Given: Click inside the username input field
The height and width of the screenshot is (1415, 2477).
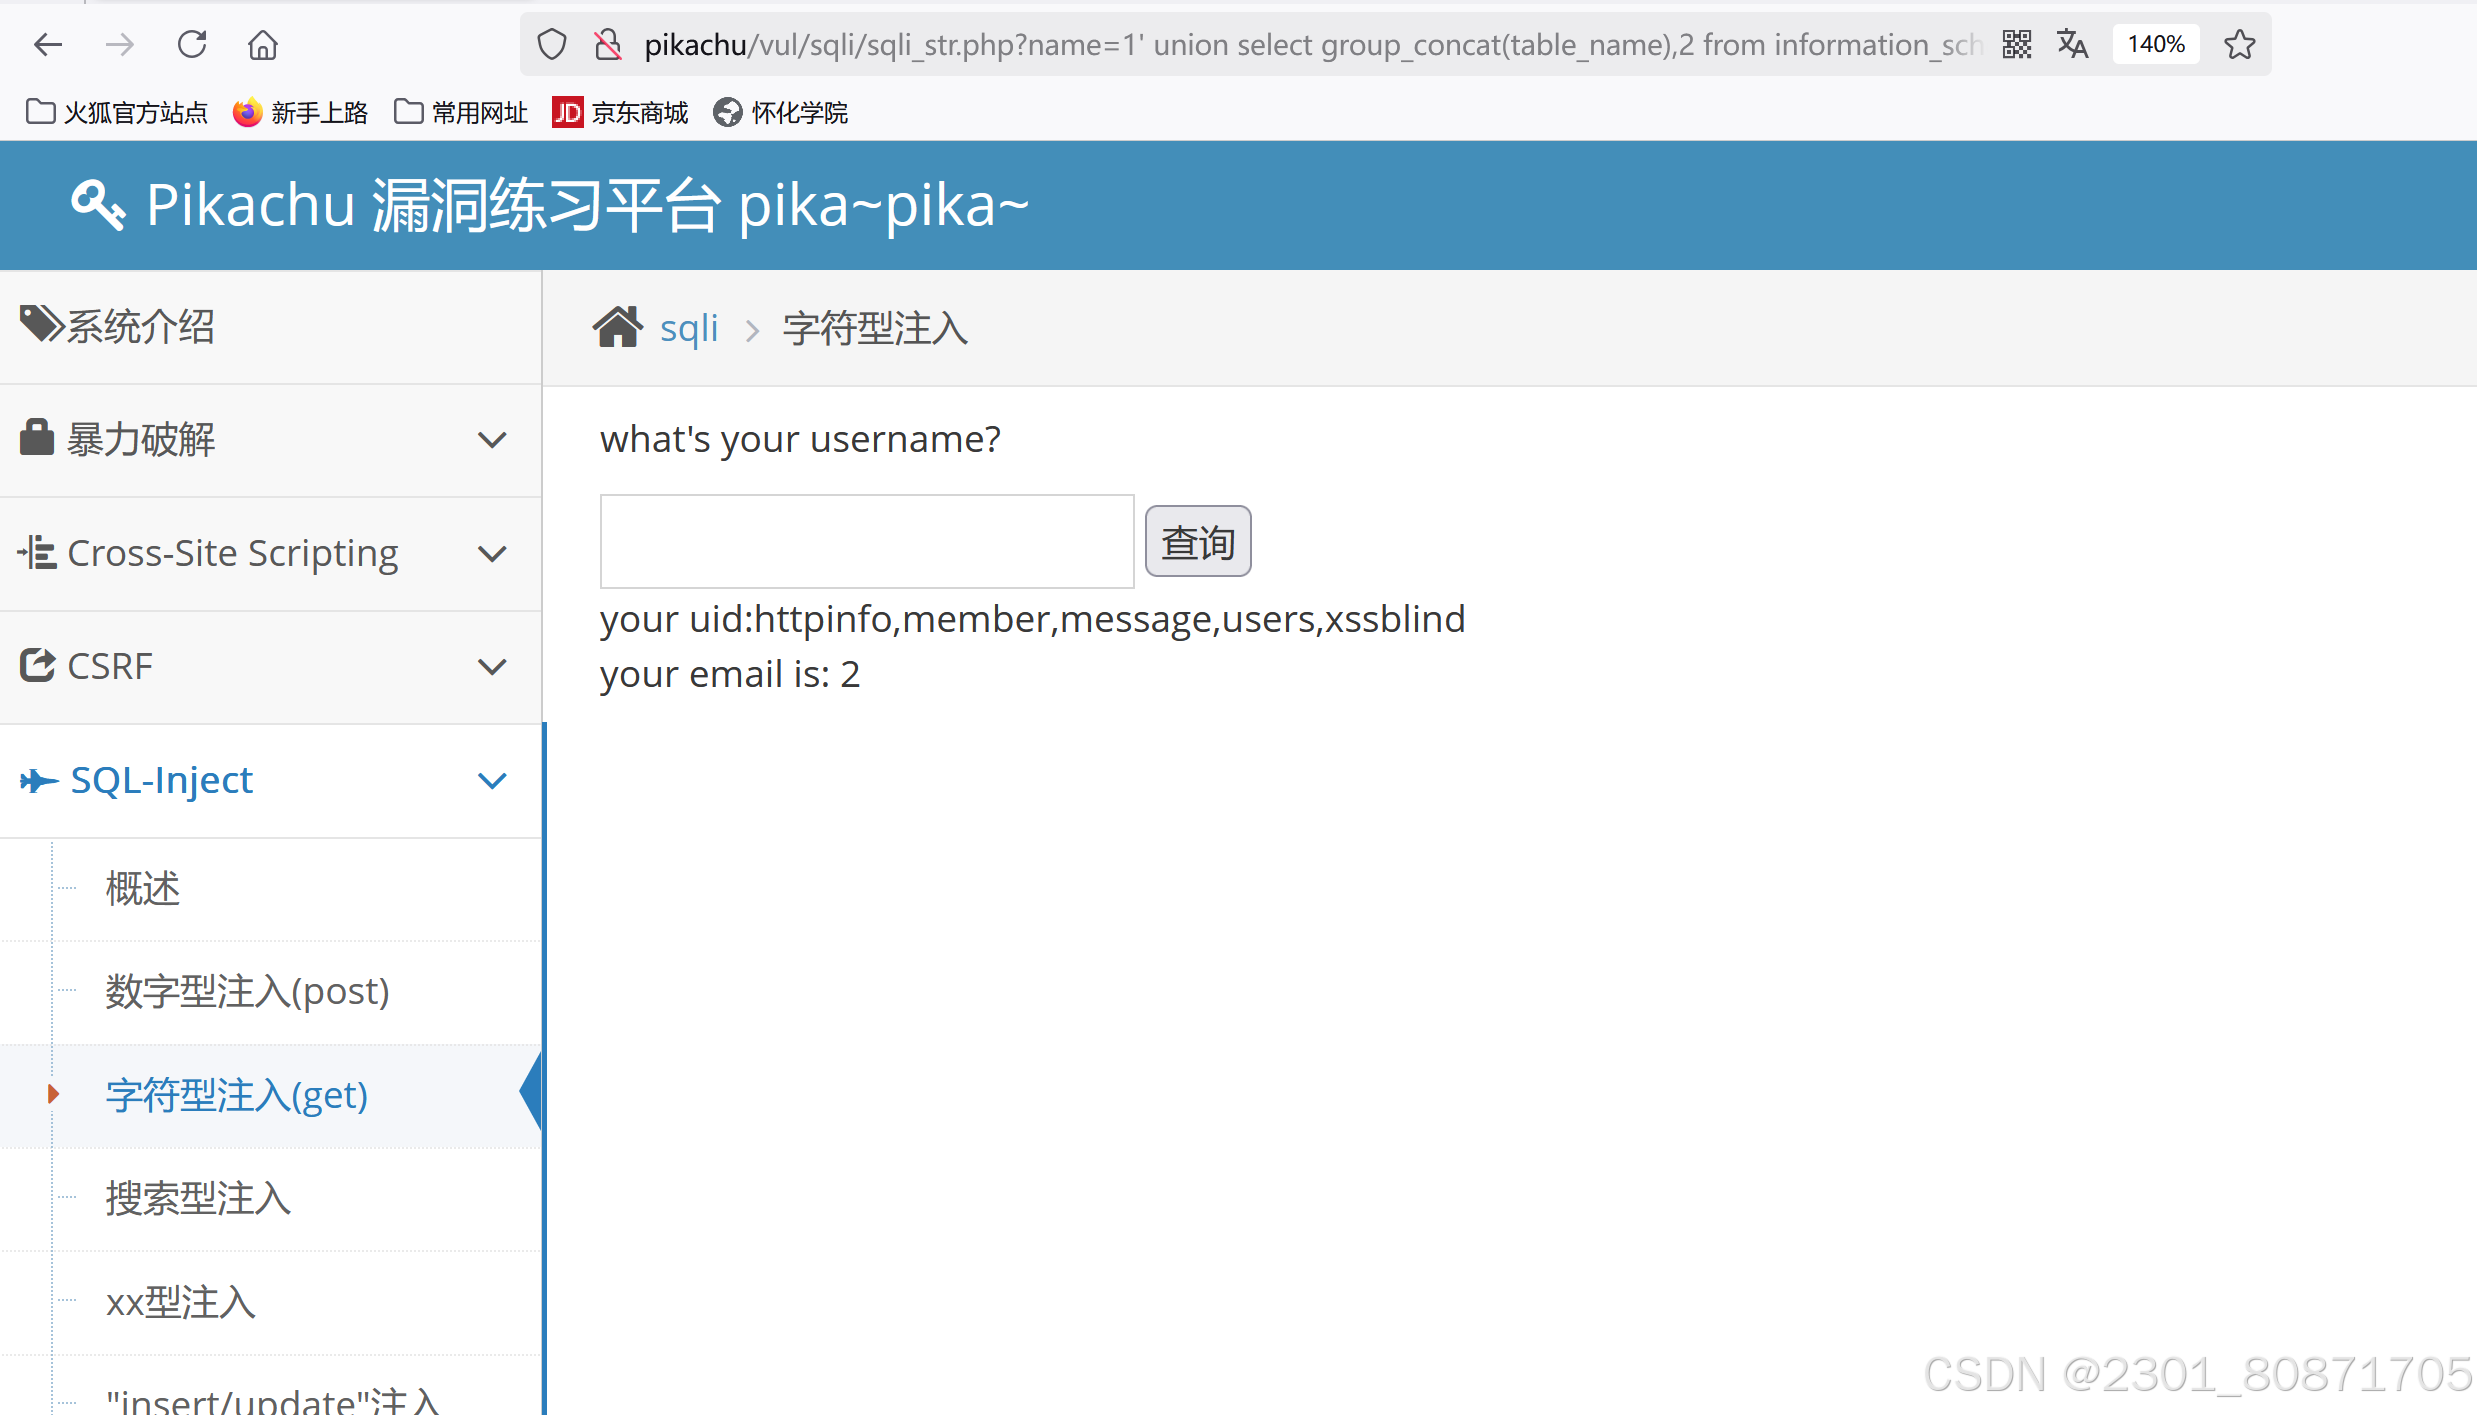Looking at the screenshot, I should coord(866,541).
